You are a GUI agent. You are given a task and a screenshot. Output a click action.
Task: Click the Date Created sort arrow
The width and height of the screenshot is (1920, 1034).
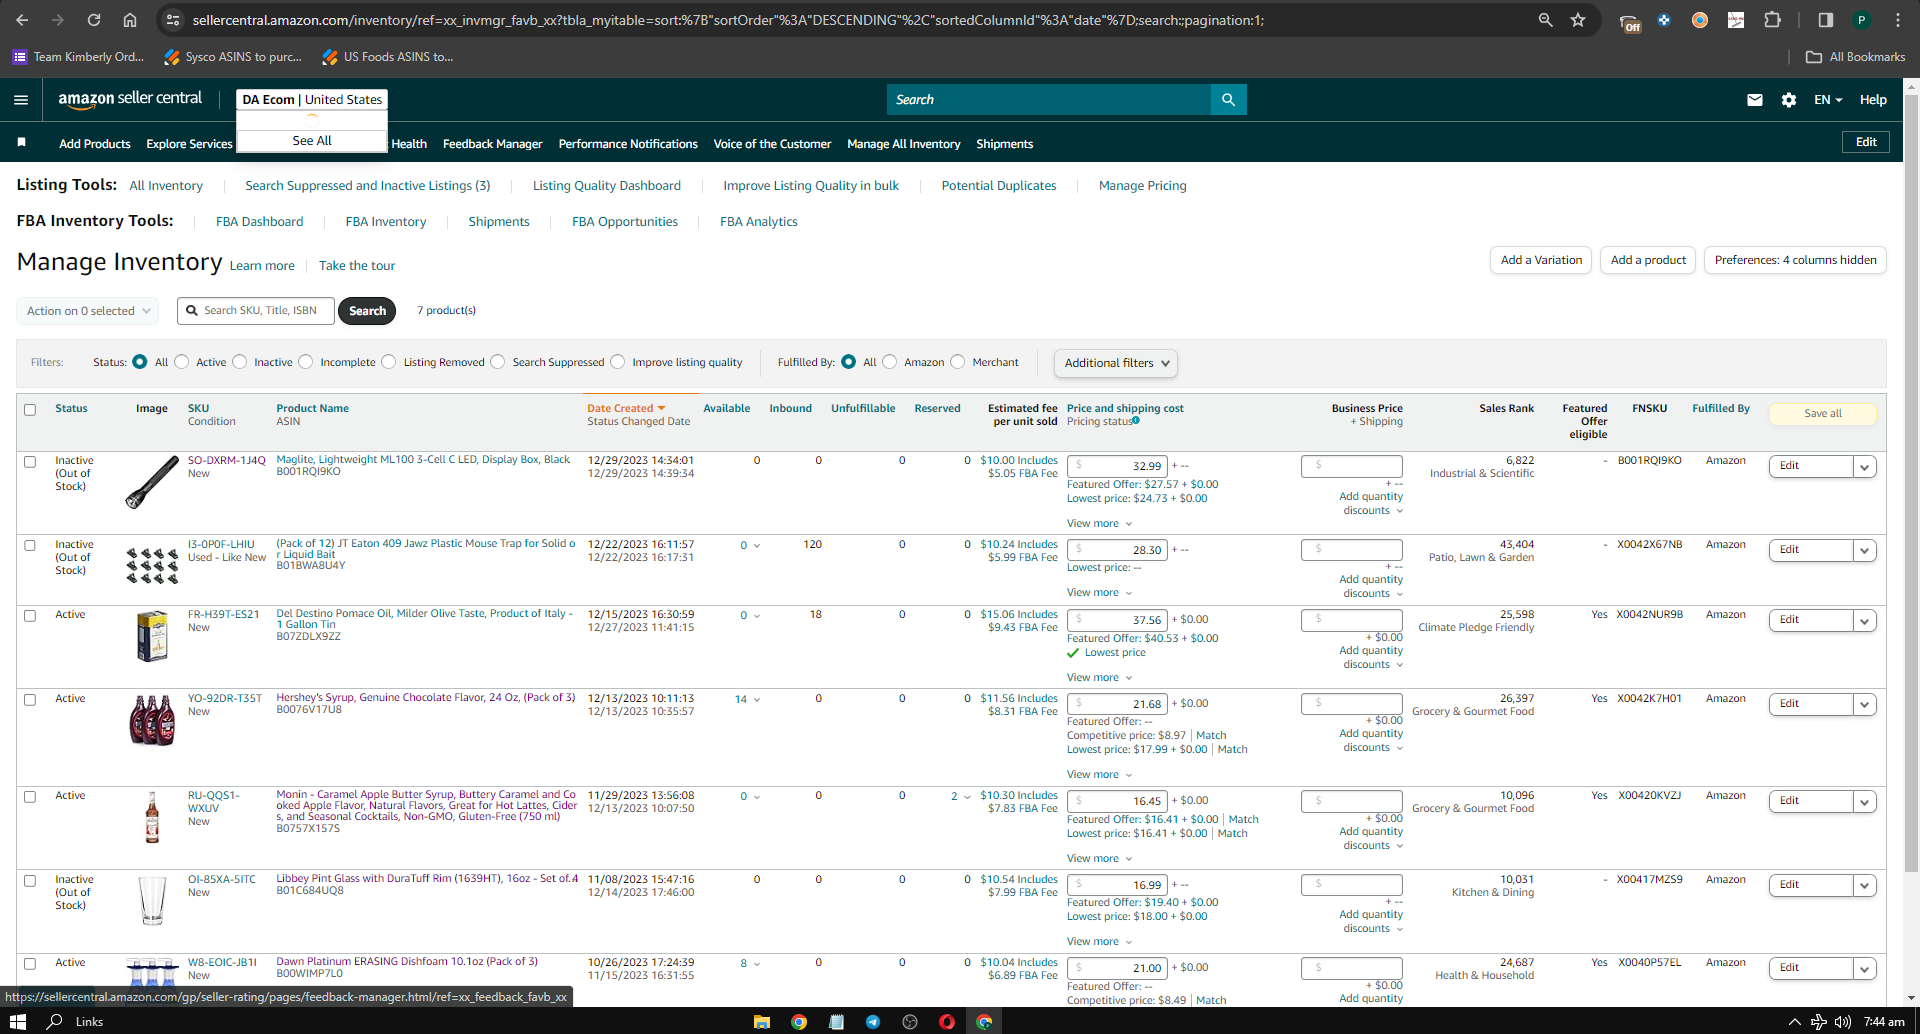pyautogui.click(x=661, y=408)
